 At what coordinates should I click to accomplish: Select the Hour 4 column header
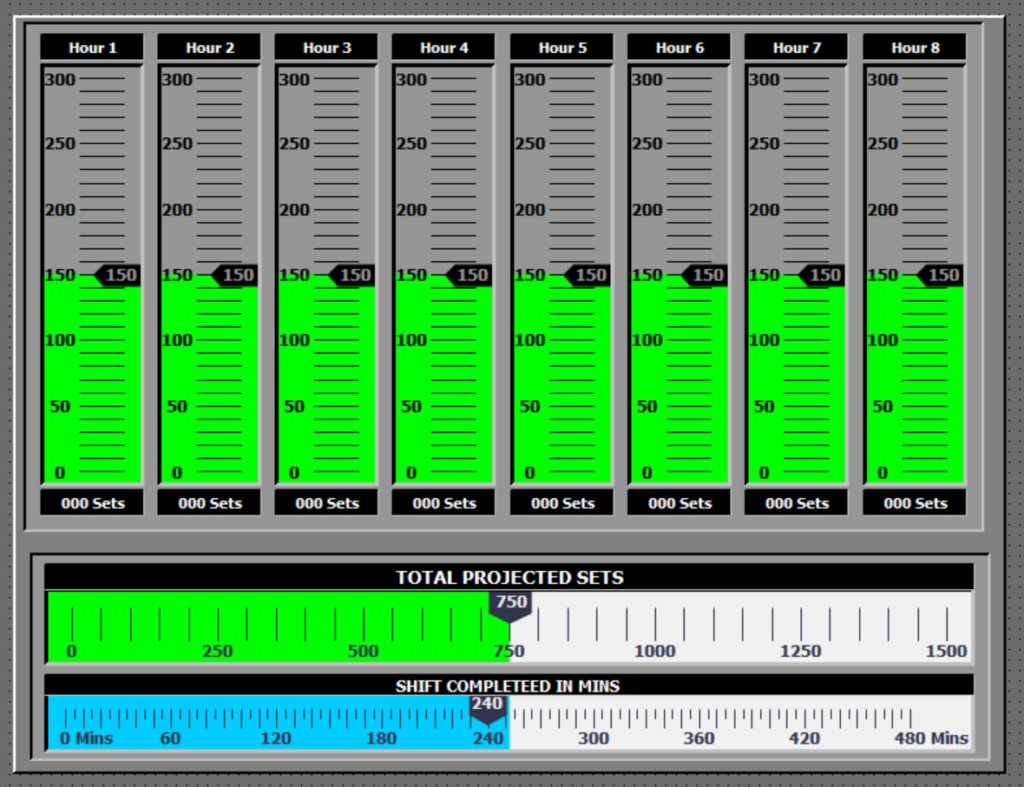(x=443, y=48)
